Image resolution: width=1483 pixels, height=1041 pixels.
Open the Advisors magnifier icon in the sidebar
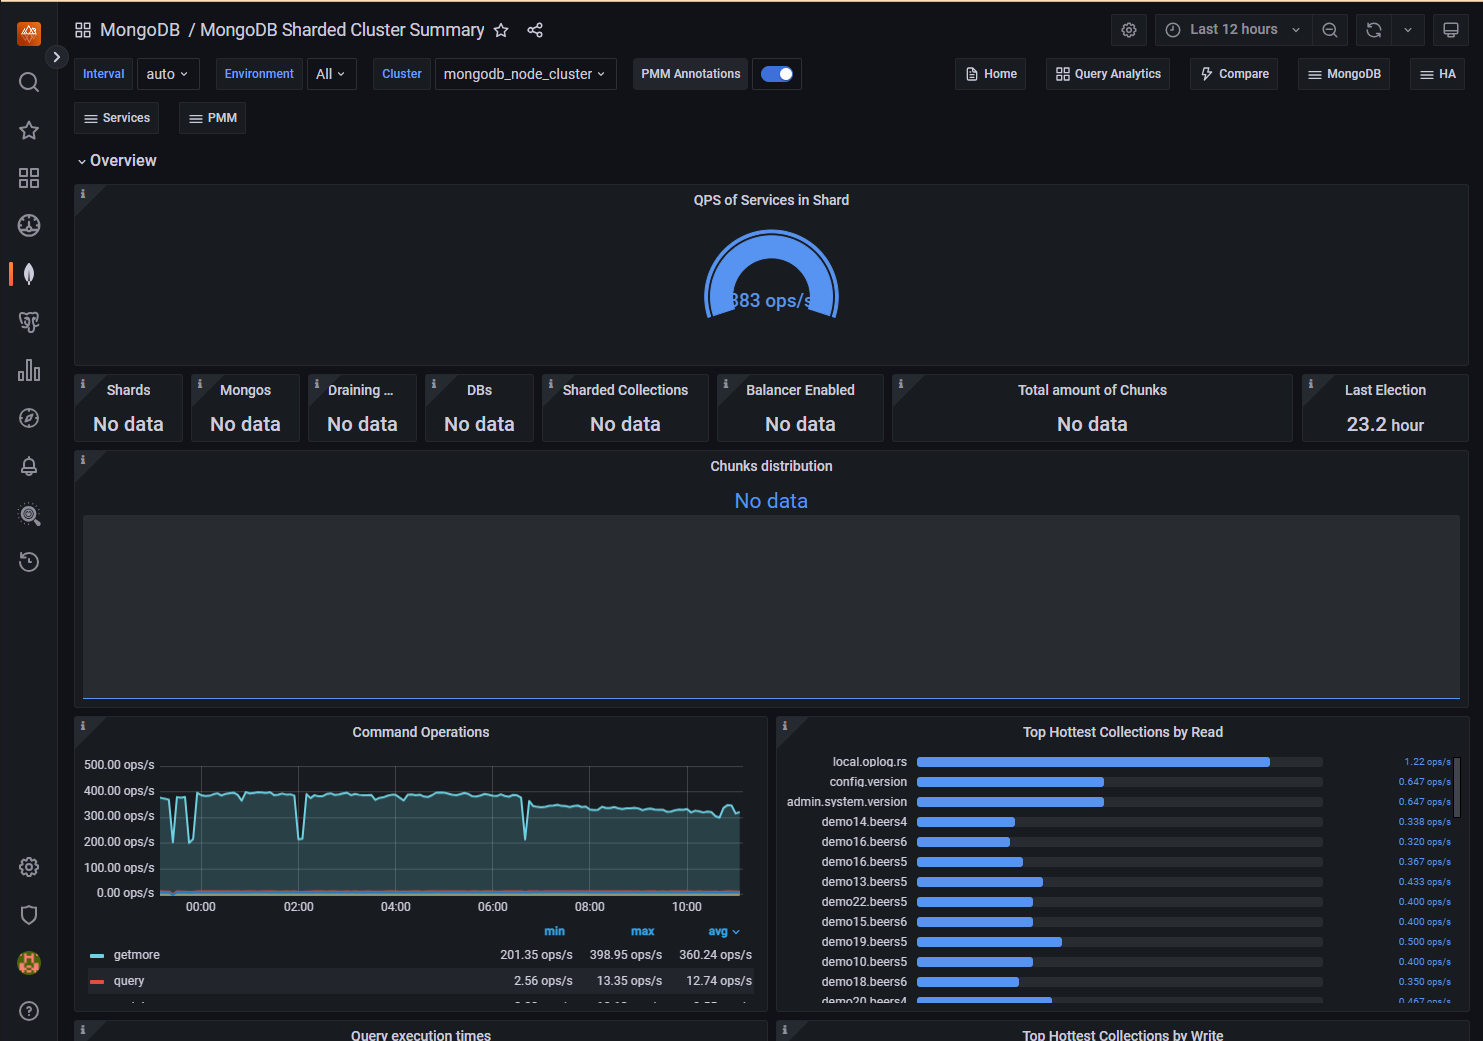(29, 514)
